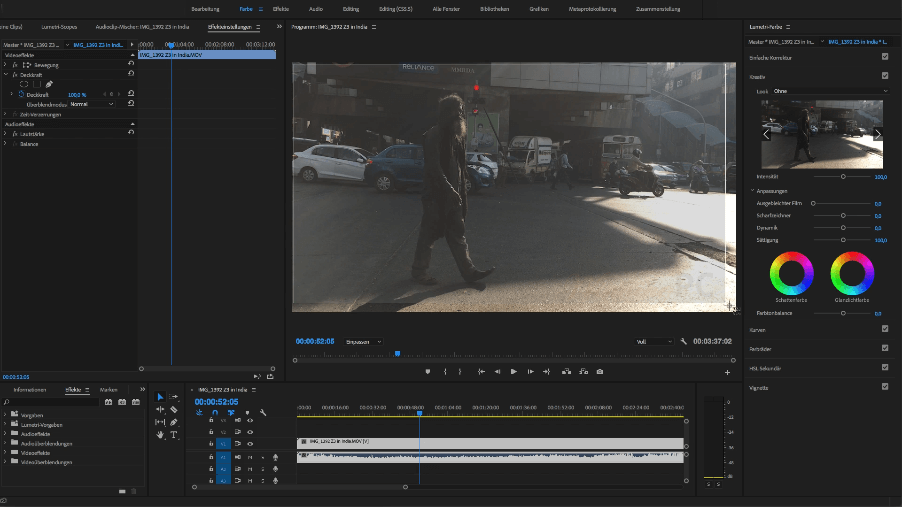Toggle the Kurven section checkbox
902x507 pixels.
(885, 329)
